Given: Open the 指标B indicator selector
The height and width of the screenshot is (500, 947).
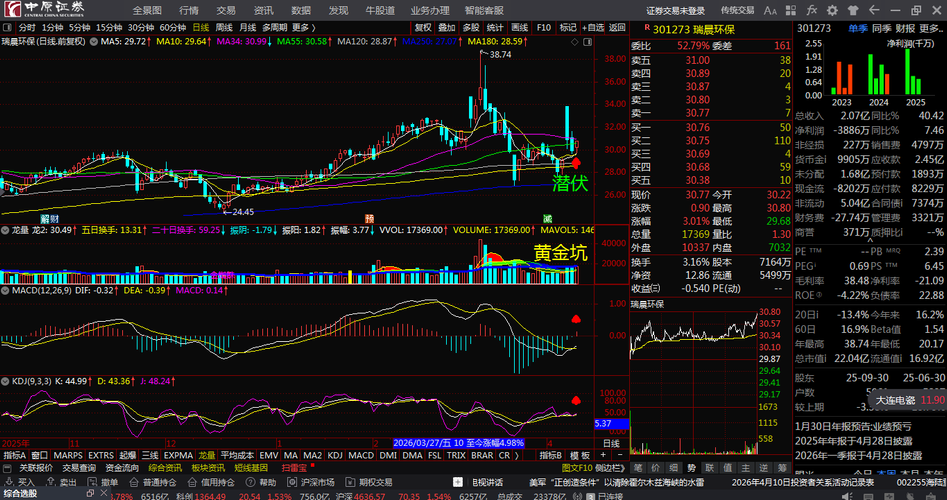Looking at the screenshot, I should pyautogui.click(x=550, y=455).
